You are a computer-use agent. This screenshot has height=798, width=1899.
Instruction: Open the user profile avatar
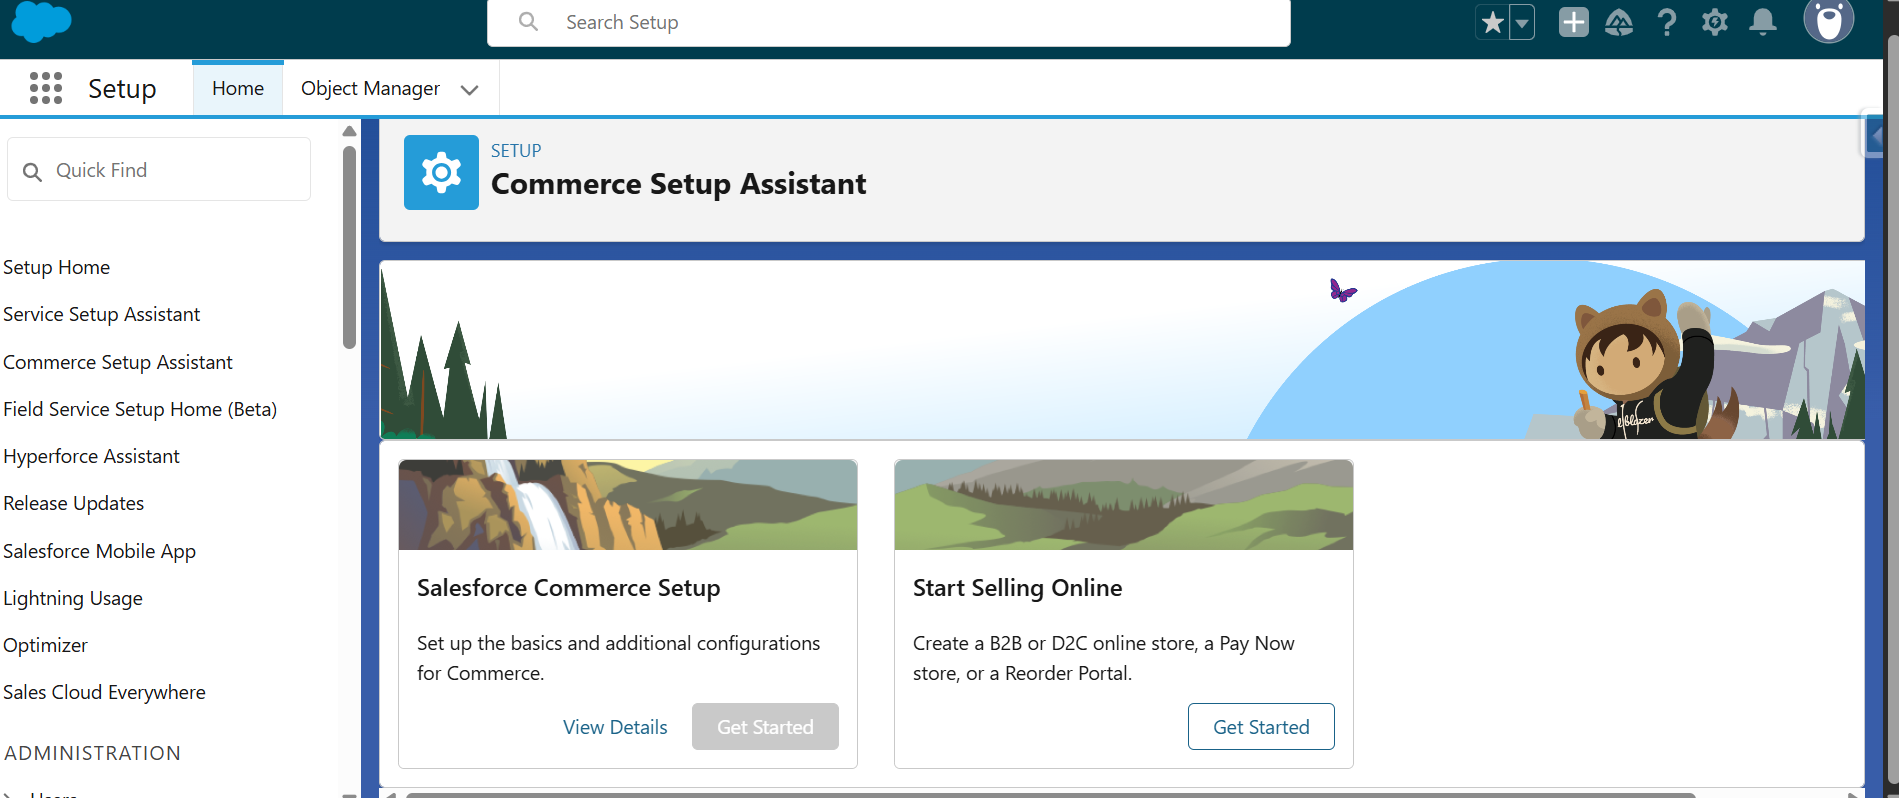pyautogui.click(x=1828, y=20)
